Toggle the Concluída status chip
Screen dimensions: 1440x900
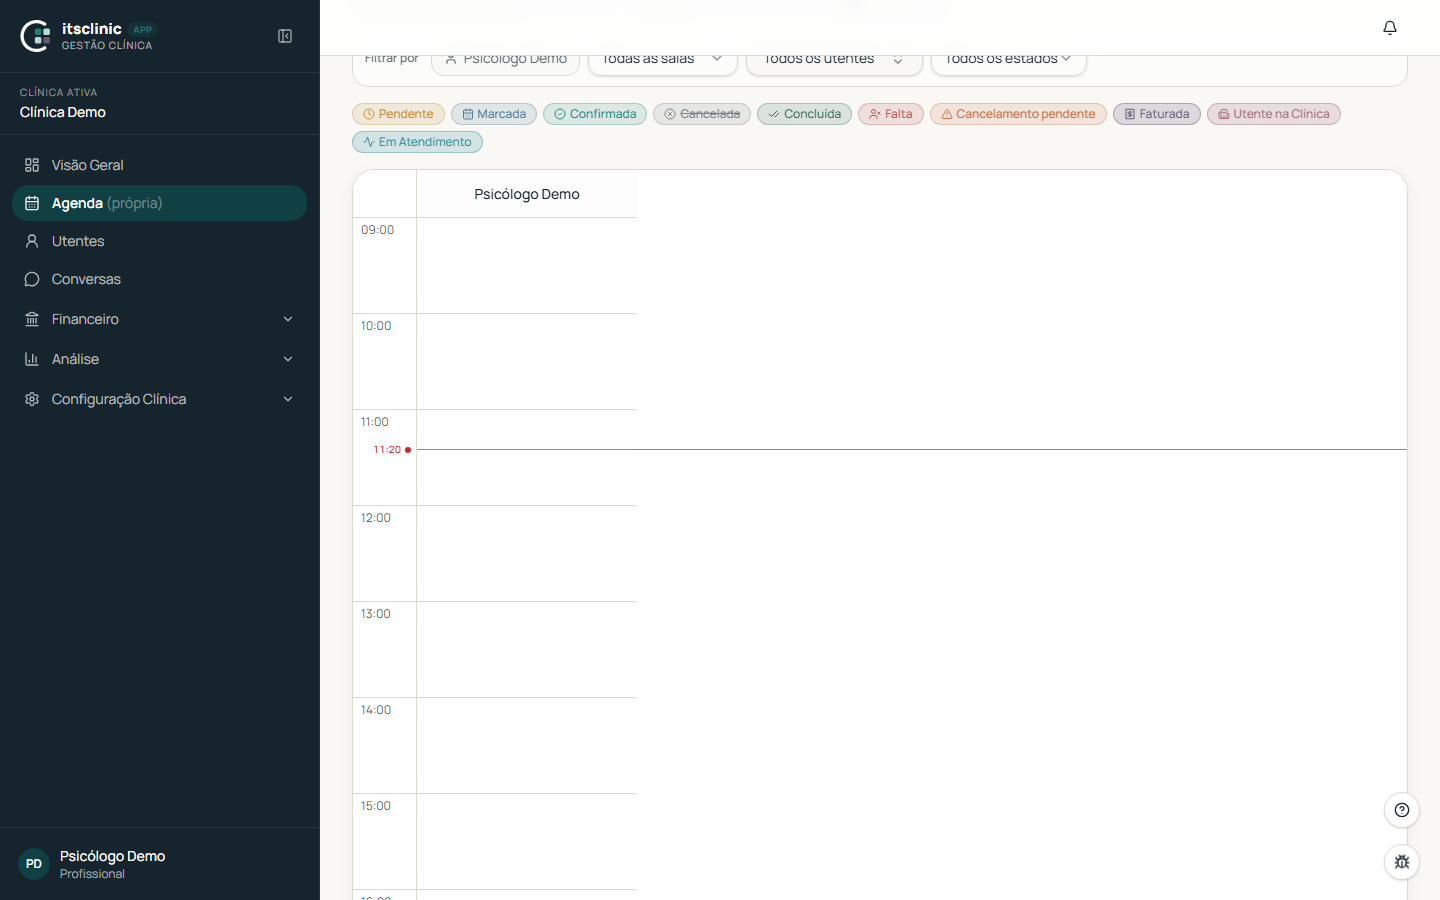coord(805,114)
